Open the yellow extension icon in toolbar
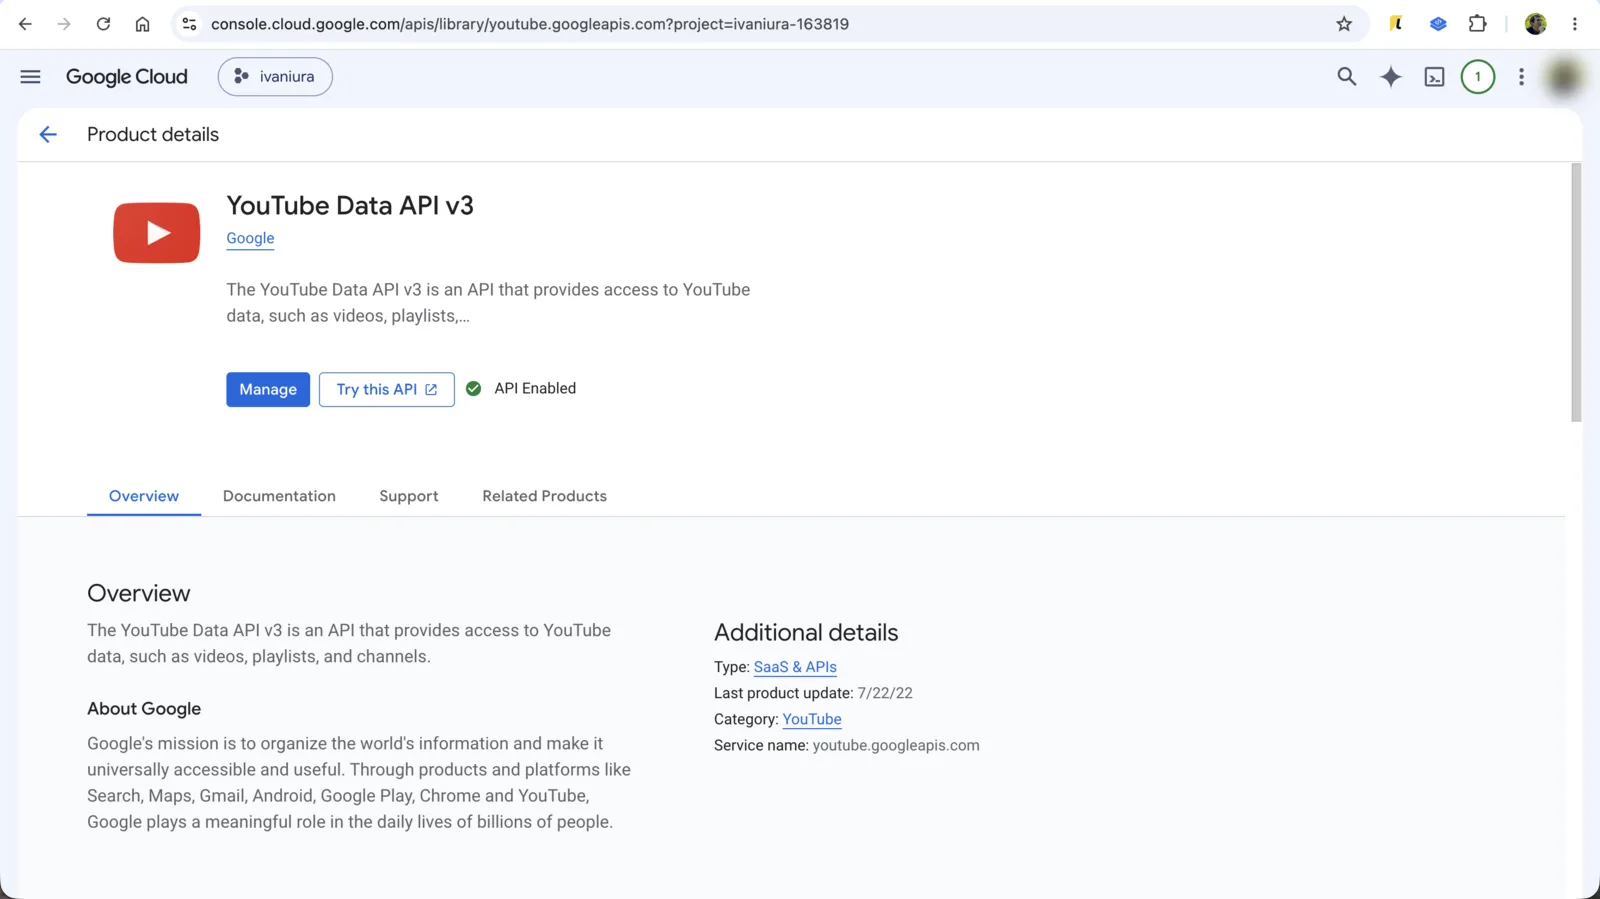The image size is (1600, 899). pos(1396,24)
